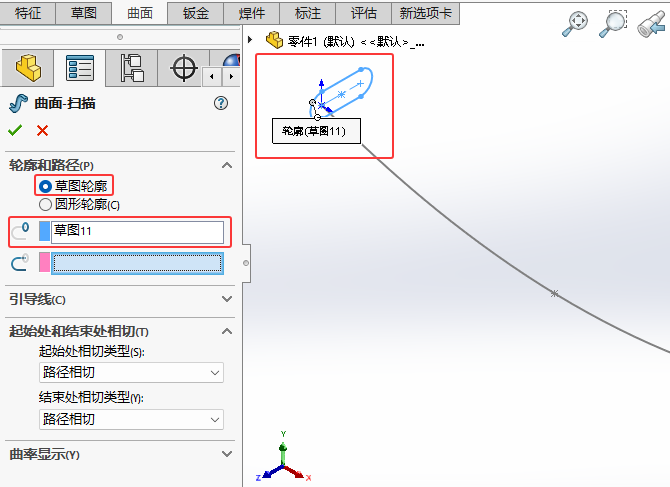Switch to the 焊件 tab
The width and height of the screenshot is (670, 487).
(252, 13)
